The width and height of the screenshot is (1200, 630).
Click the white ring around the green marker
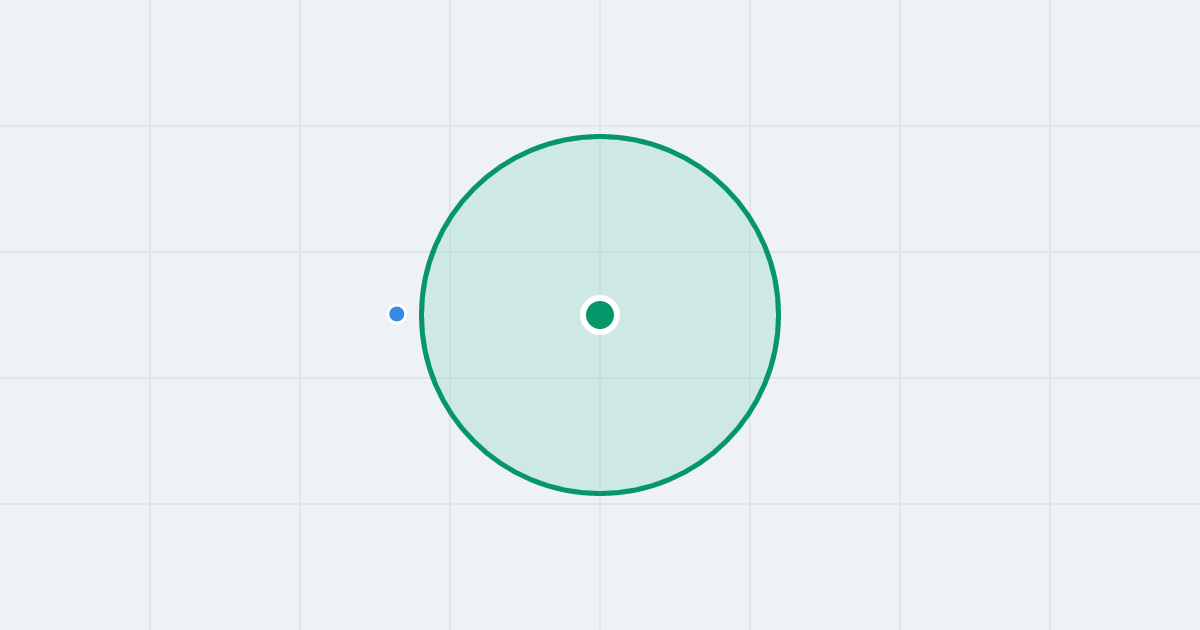coord(600,299)
